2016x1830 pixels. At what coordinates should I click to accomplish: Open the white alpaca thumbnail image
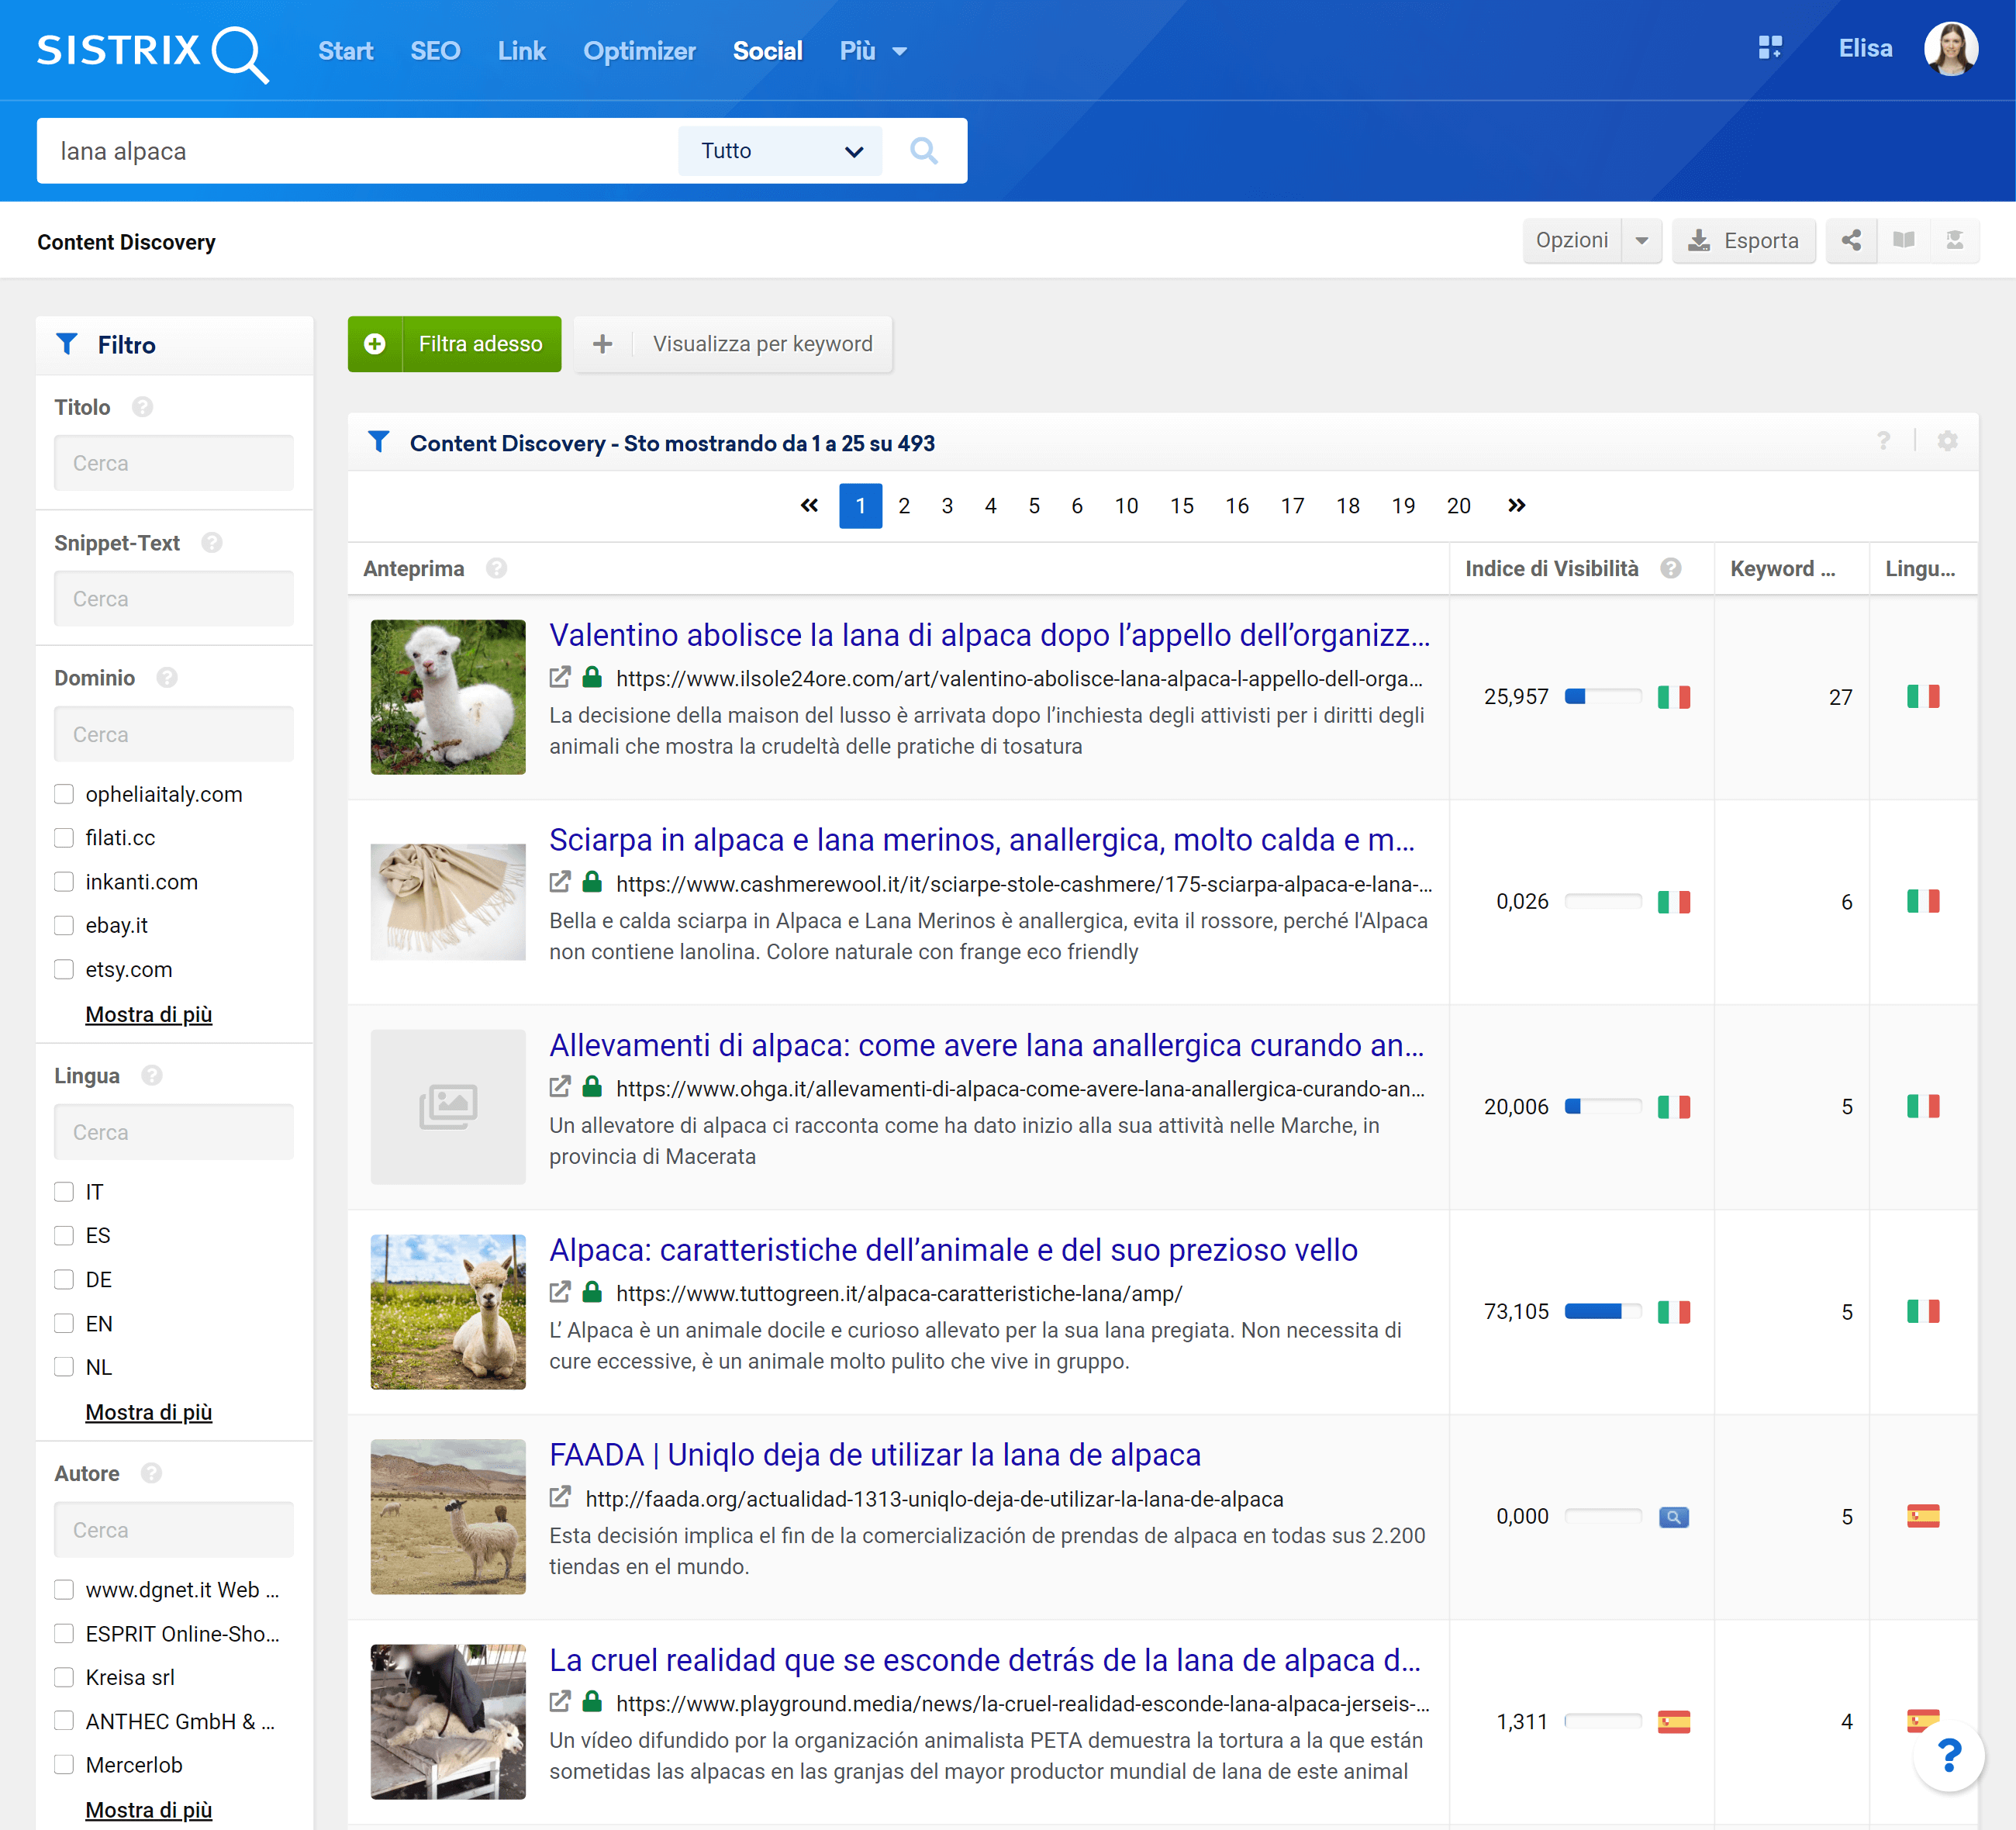coord(448,697)
